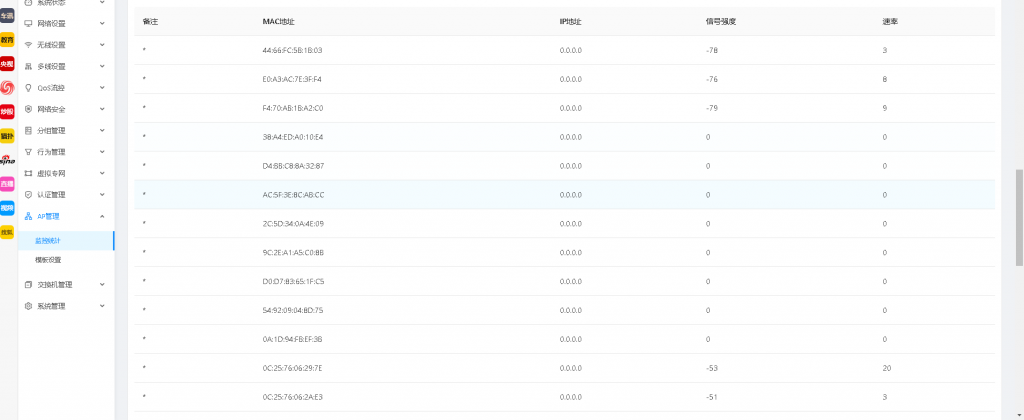Expand the 认证管理 chevron
The height and width of the screenshot is (420, 1024).
pyautogui.click(x=103, y=195)
